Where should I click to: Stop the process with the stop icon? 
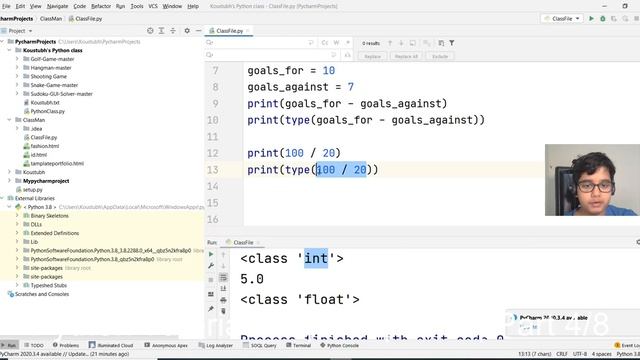point(211,280)
